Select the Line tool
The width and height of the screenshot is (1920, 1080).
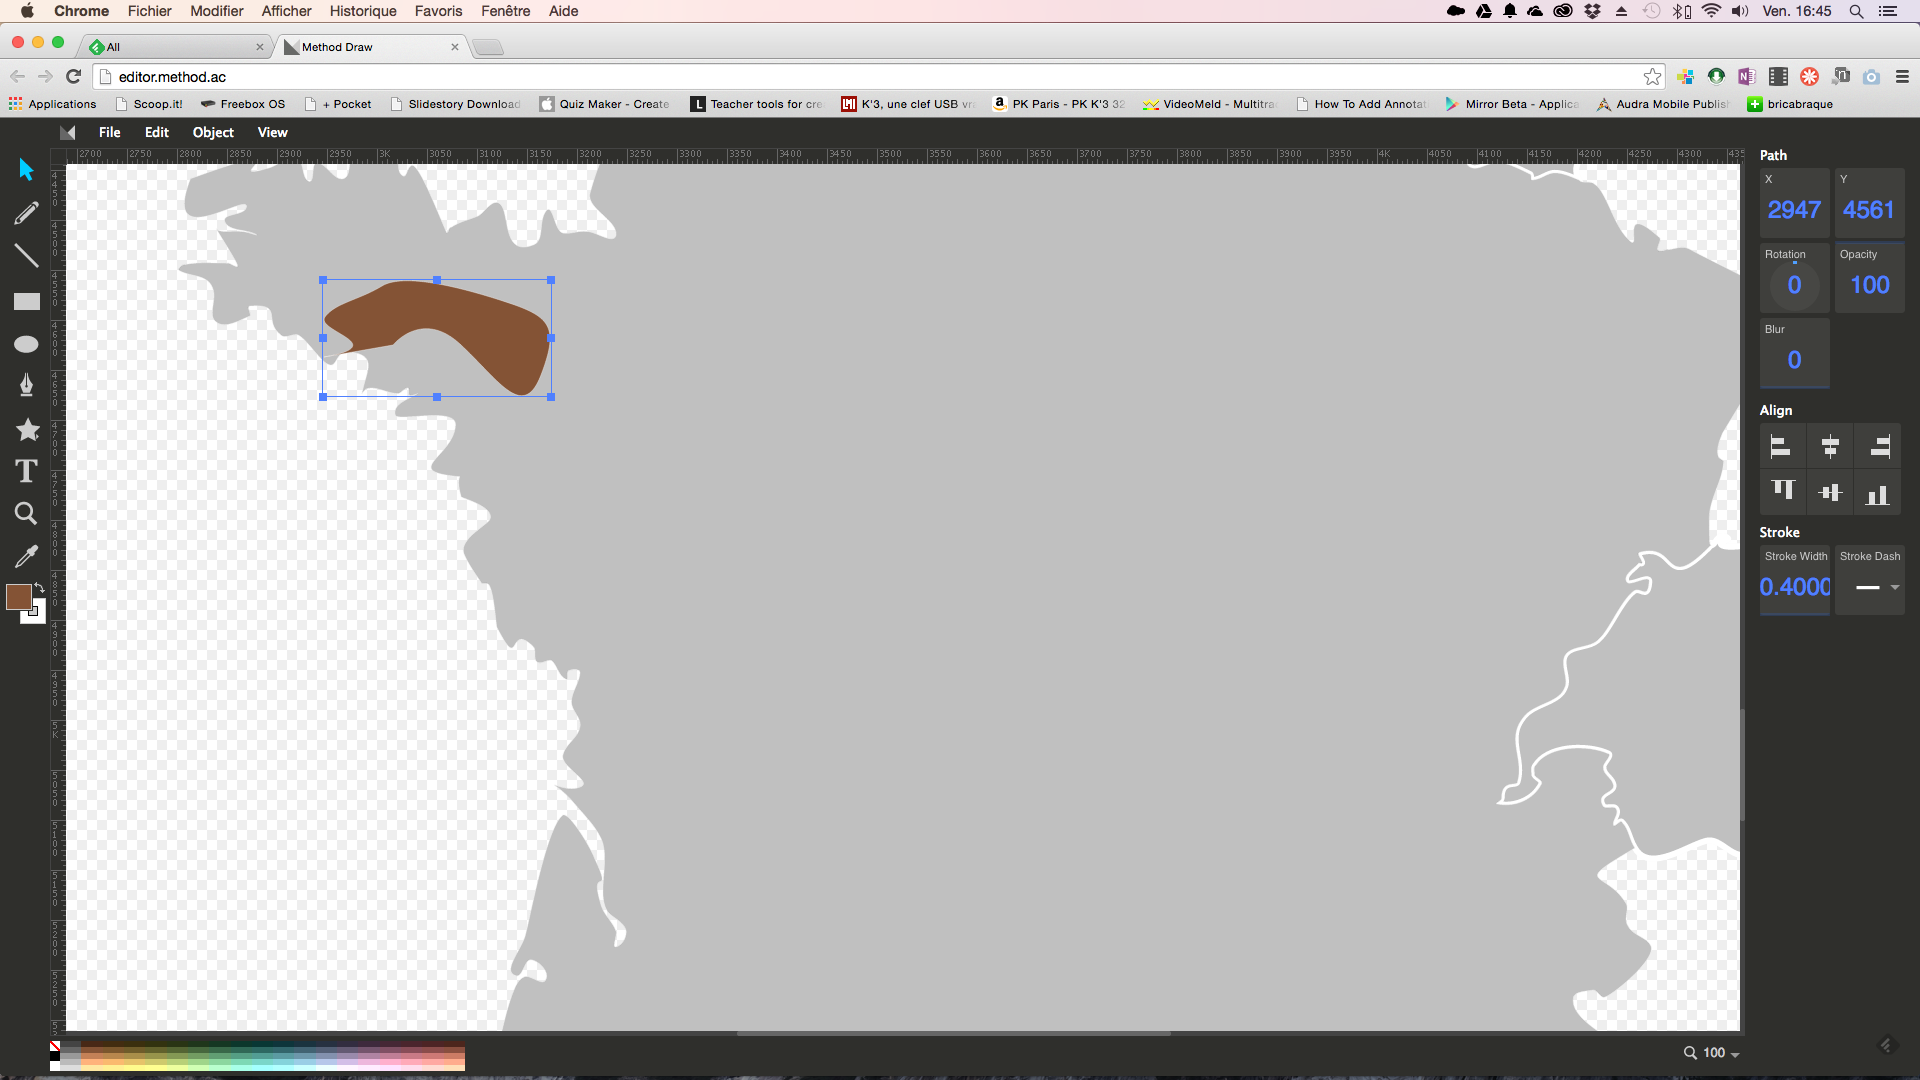click(x=26, y=256)
